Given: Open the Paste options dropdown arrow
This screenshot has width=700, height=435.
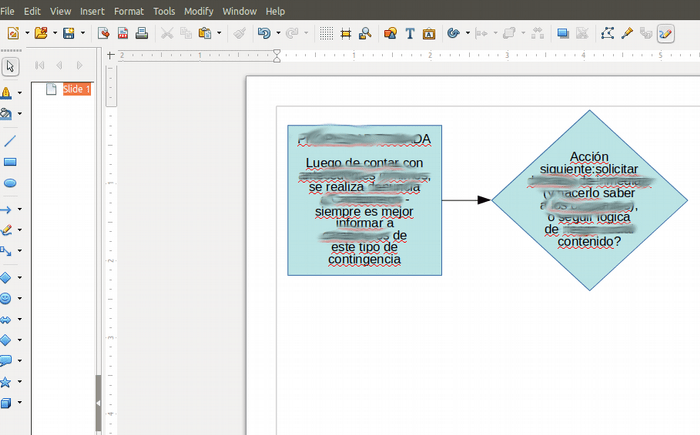Looking at the screenshot, I should [x=219, y=33].
